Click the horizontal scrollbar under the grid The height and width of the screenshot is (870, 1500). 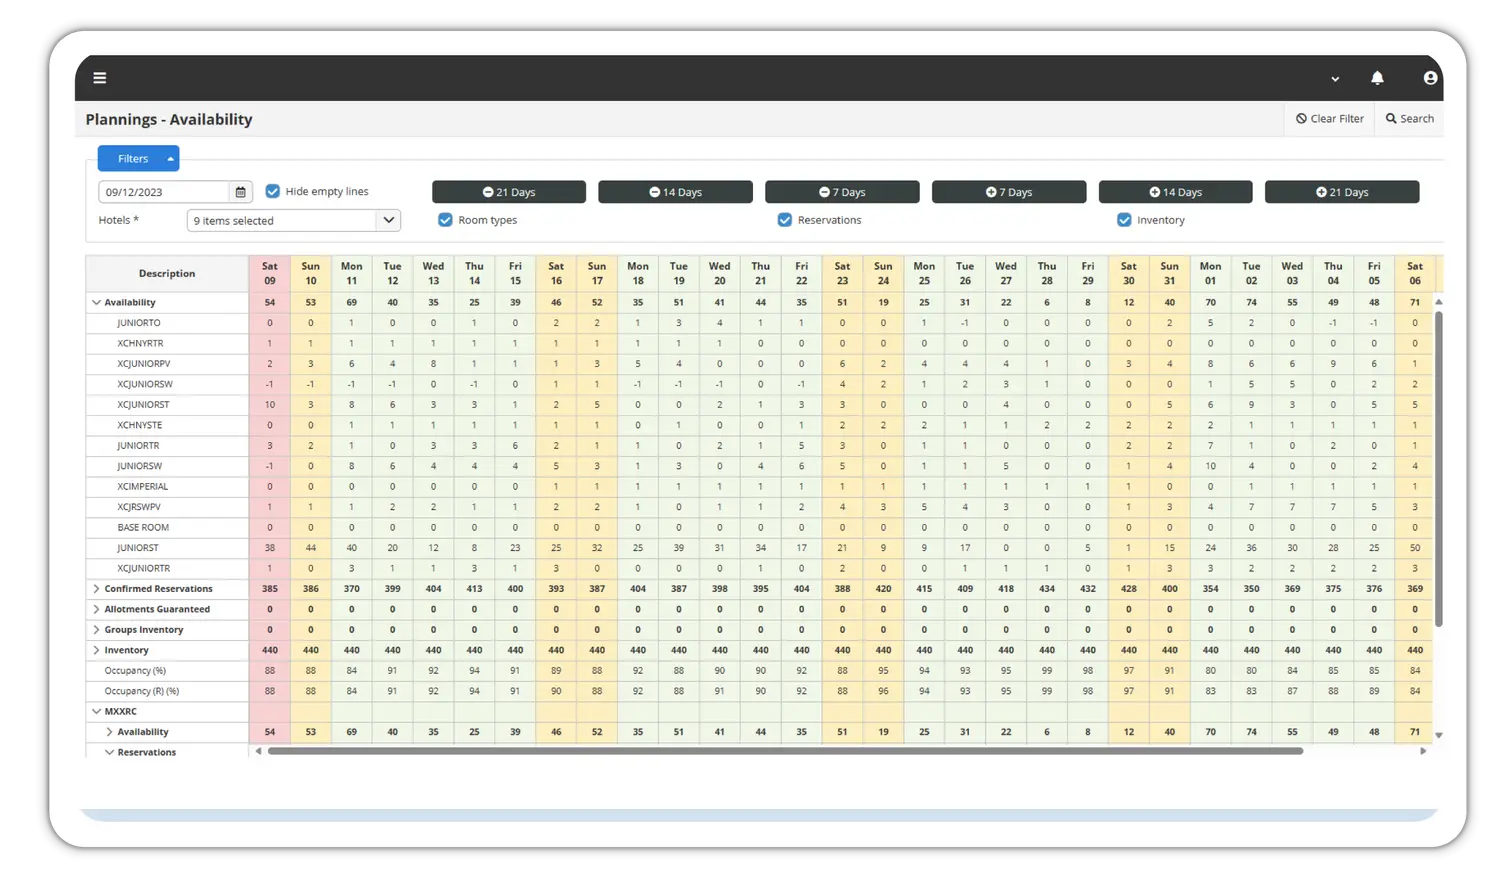click(785, 751)
